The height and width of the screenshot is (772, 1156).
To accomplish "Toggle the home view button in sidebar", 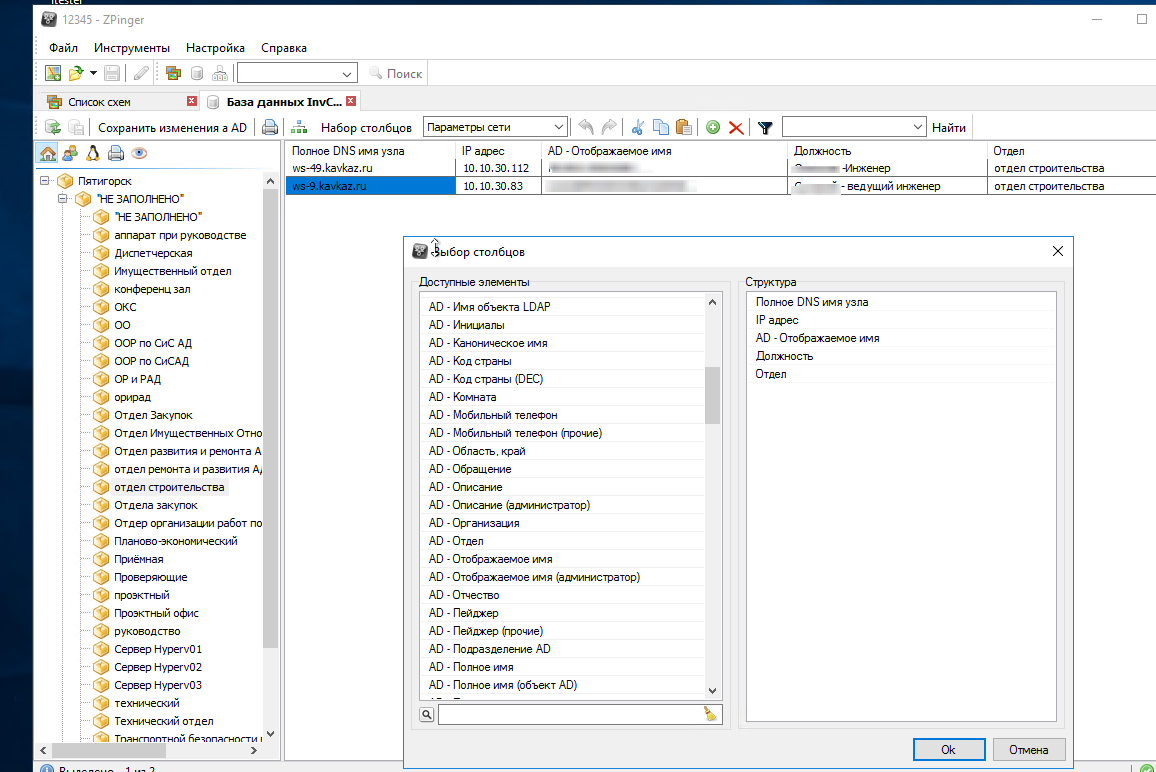I will pos(47,153).
